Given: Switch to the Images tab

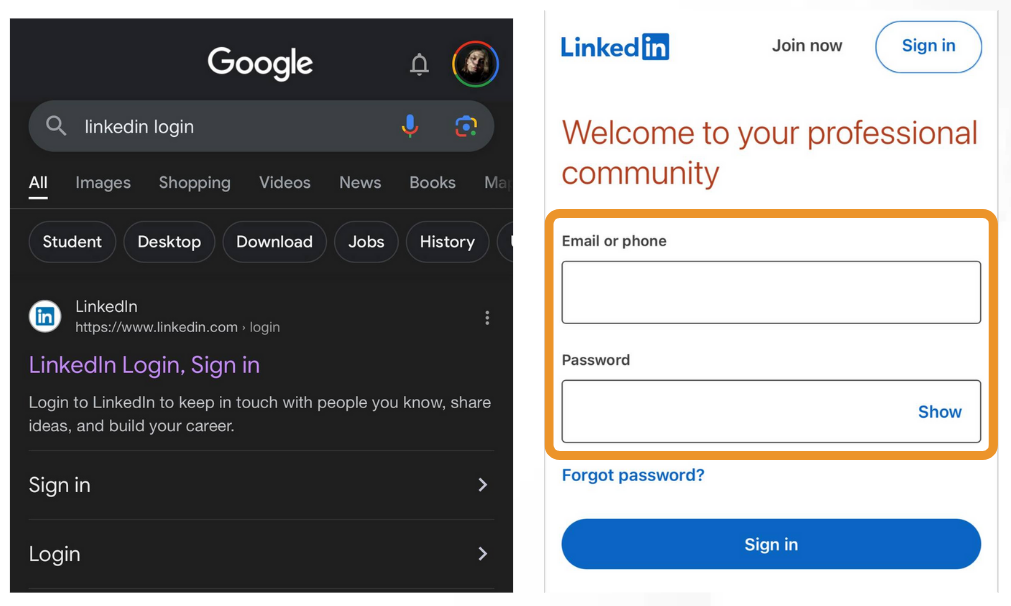Looking at the screenshot, I should pos(103,183).
